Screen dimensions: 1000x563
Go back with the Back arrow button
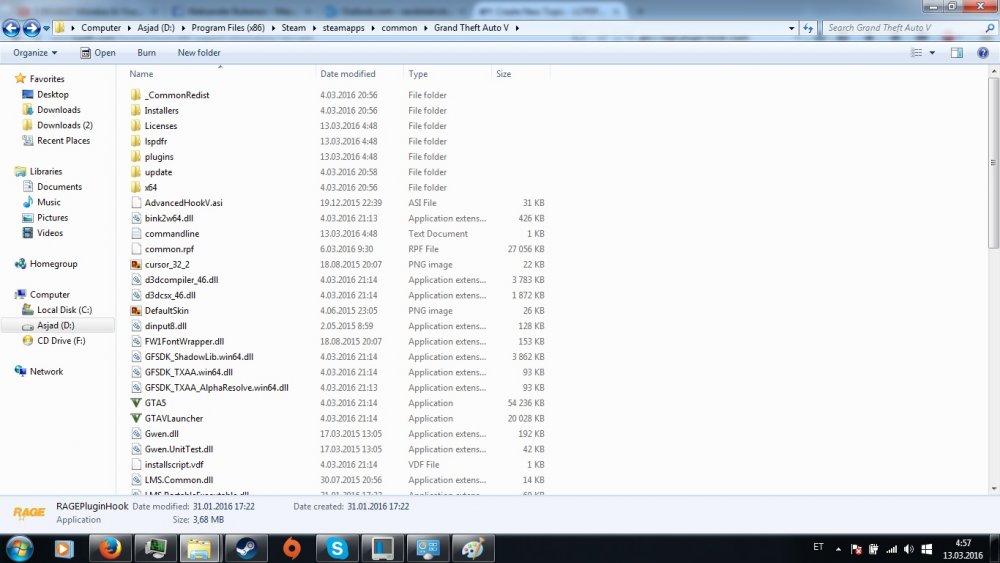(x=11, y=28)
